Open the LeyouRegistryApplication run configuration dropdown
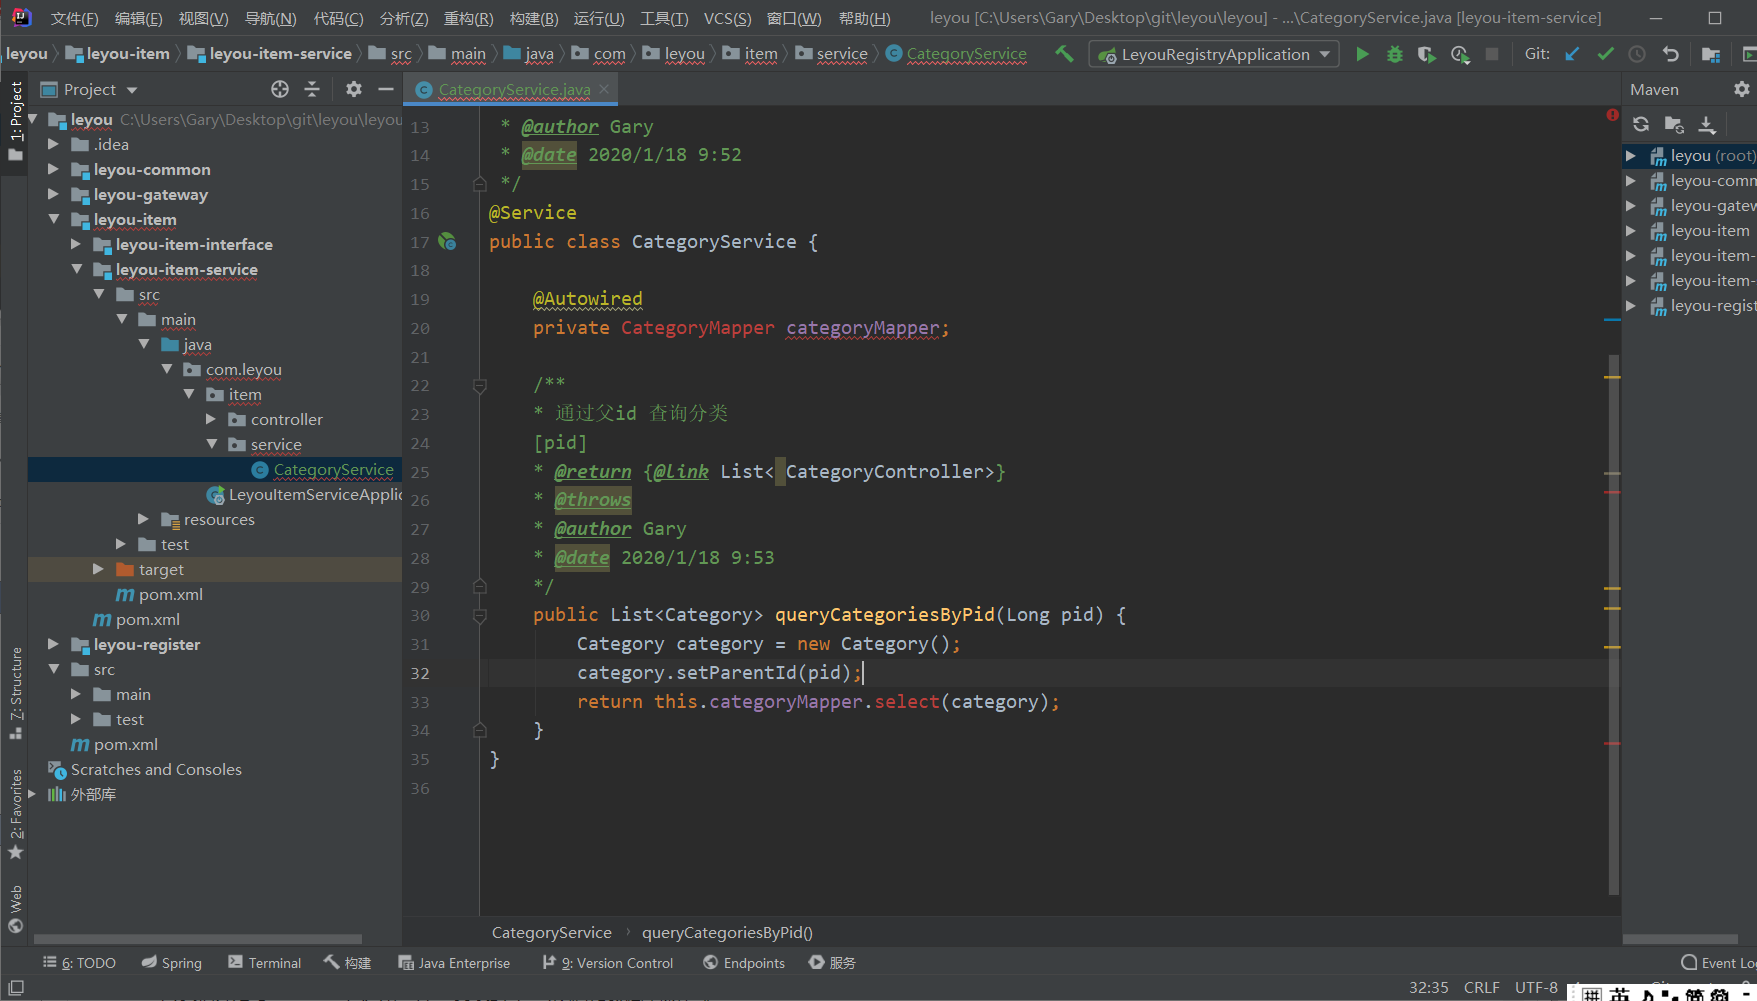Image resolution: width=1757 pixels, height=1001 pixels. 1214,54
